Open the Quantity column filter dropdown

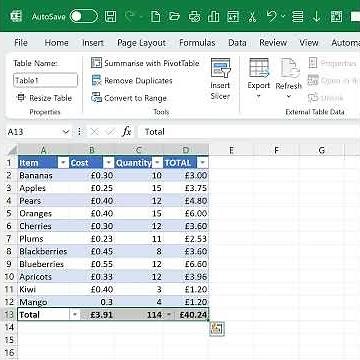(157, 163)
